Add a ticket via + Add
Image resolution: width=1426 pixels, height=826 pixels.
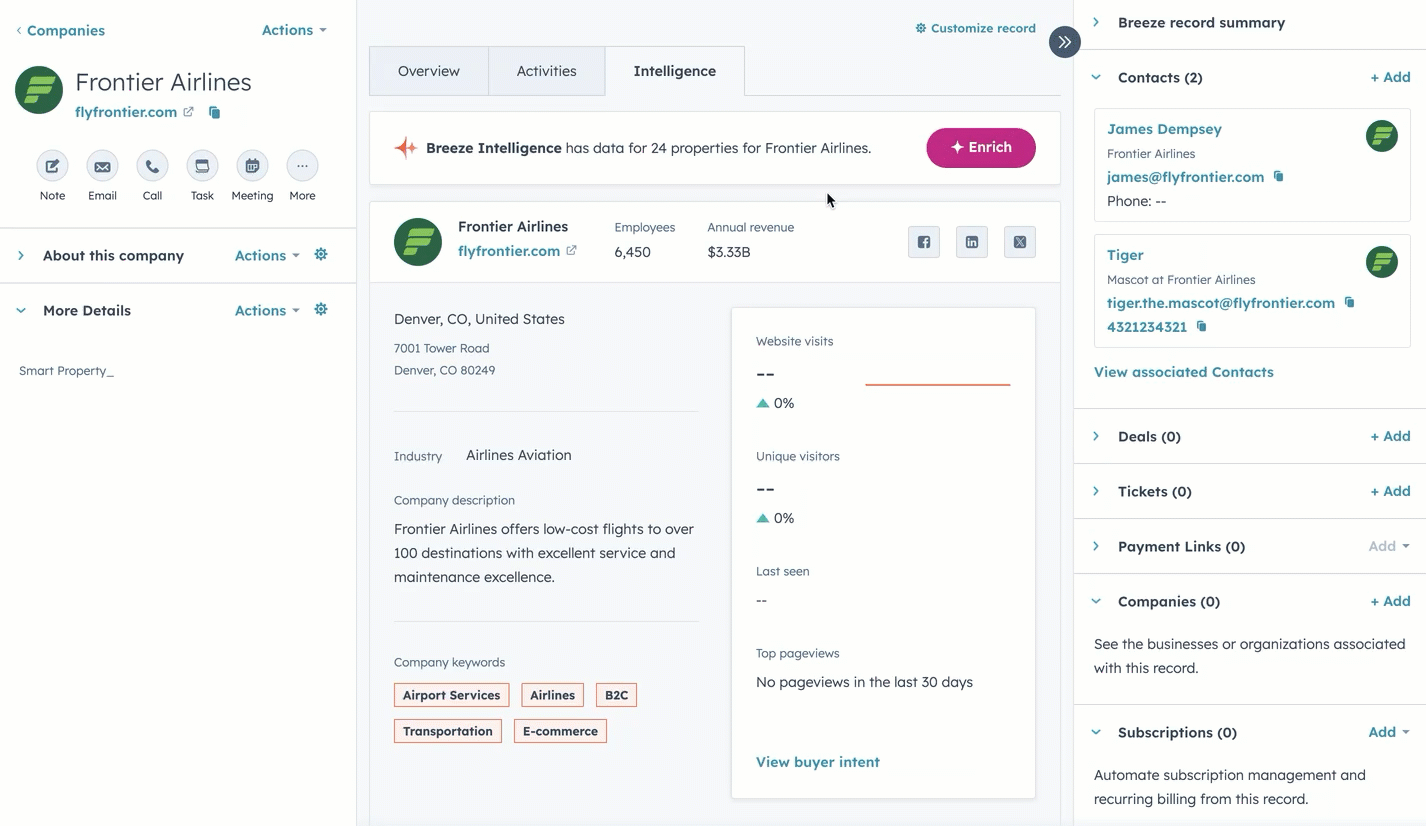point(1390,491)
